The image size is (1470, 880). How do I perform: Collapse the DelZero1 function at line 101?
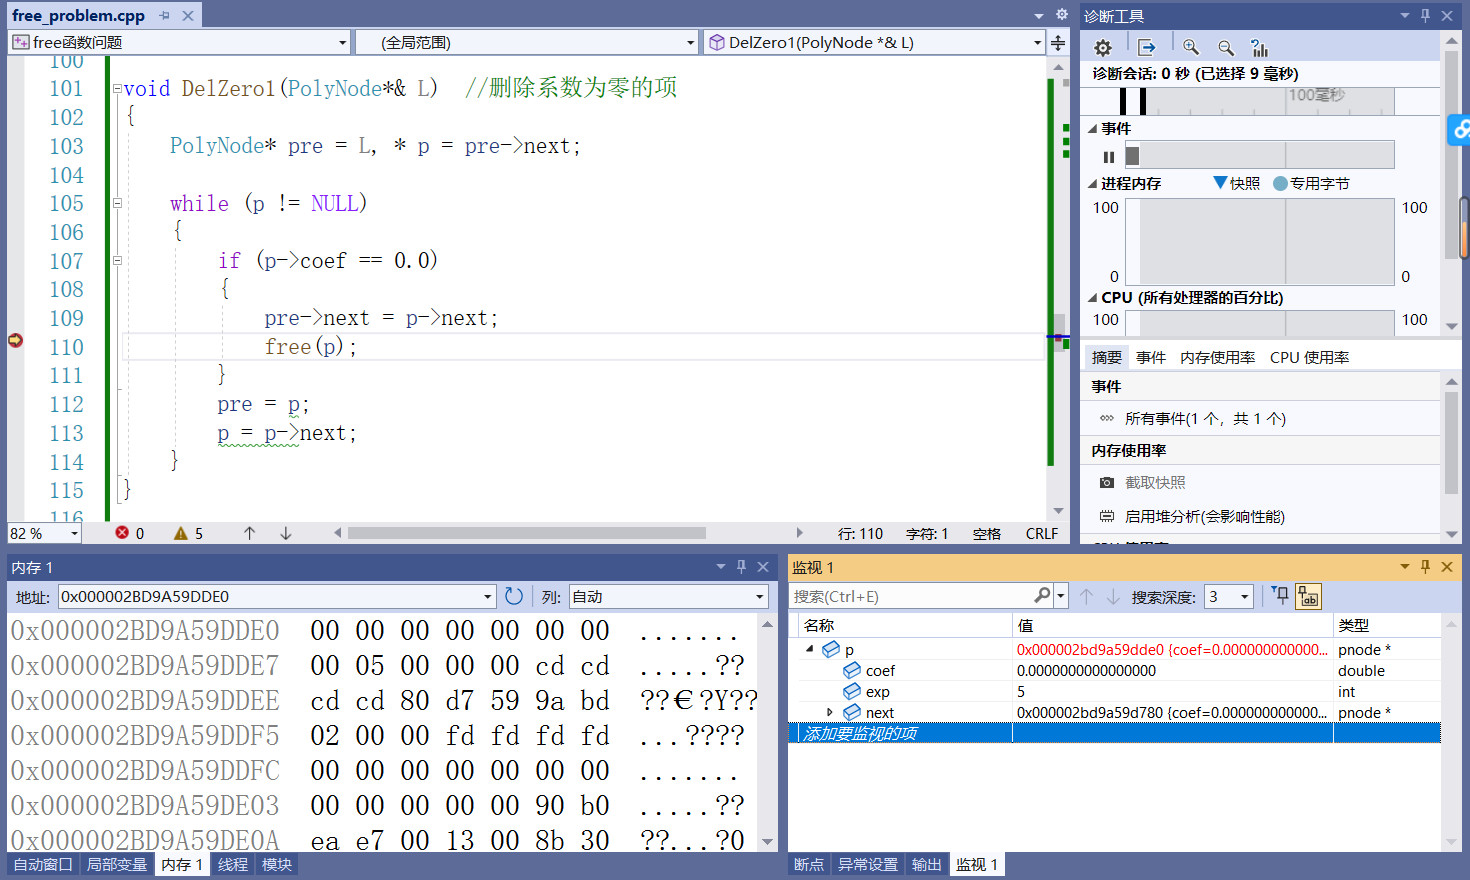coord(117,88)
